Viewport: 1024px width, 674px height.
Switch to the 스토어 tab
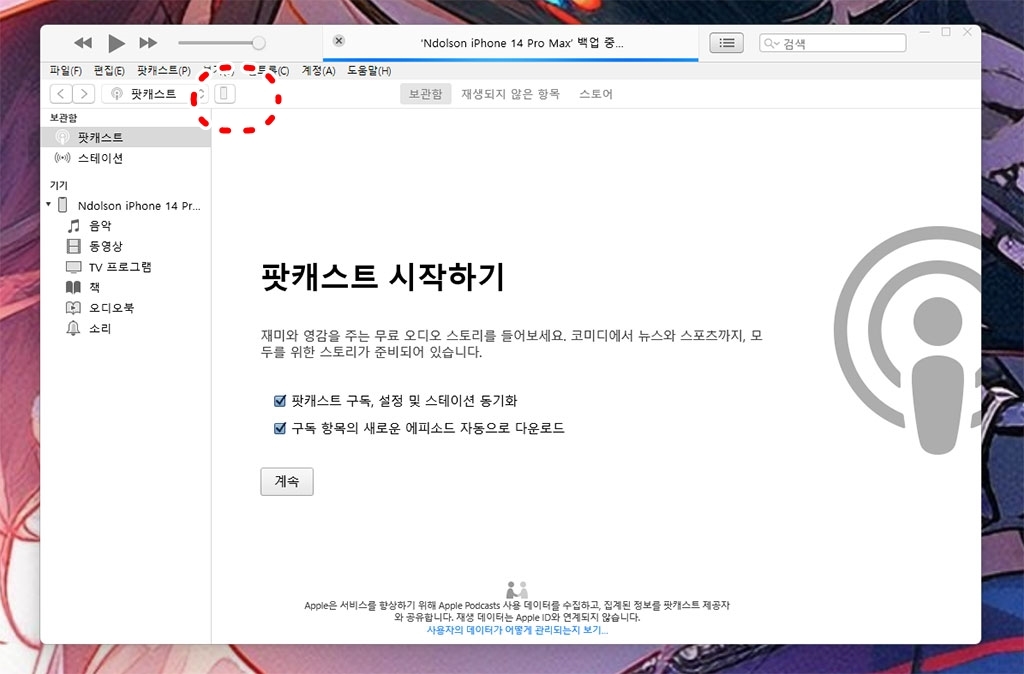596,94
